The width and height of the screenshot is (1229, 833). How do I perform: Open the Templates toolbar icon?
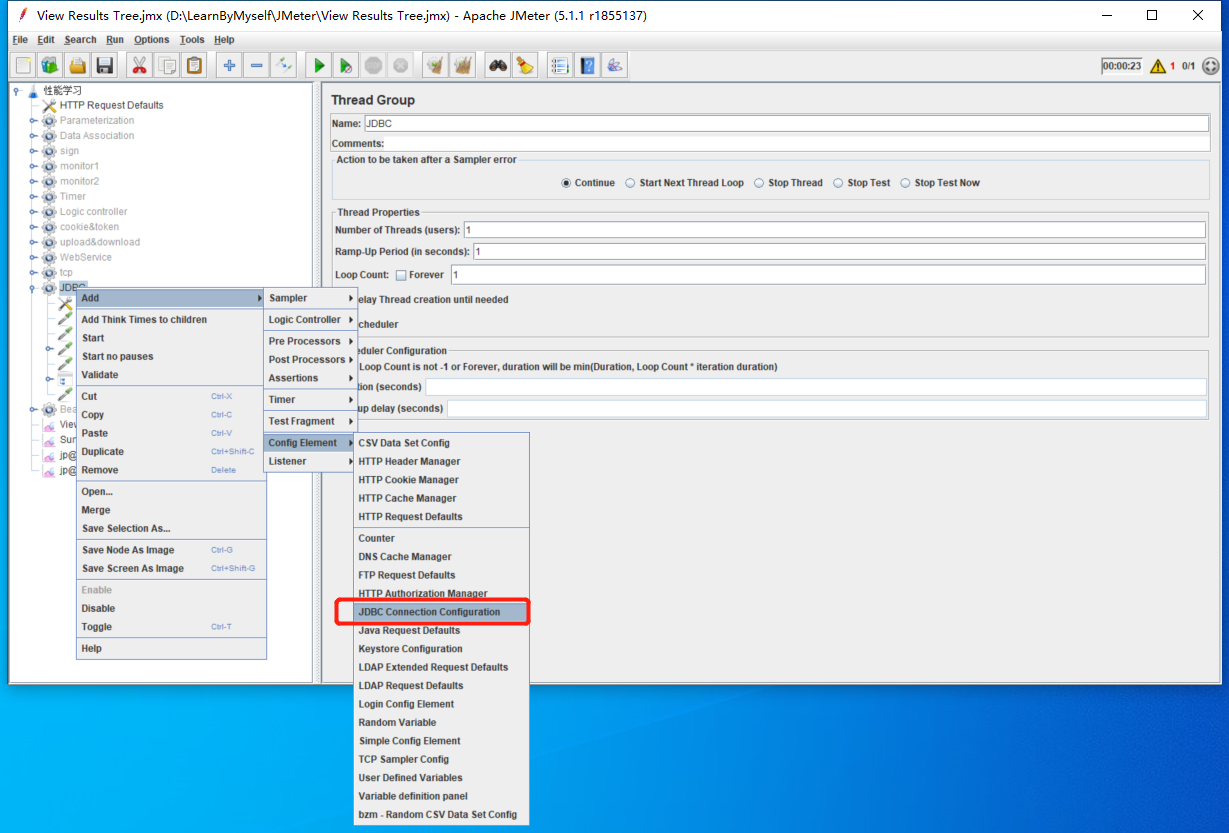[x=50, y=66]
